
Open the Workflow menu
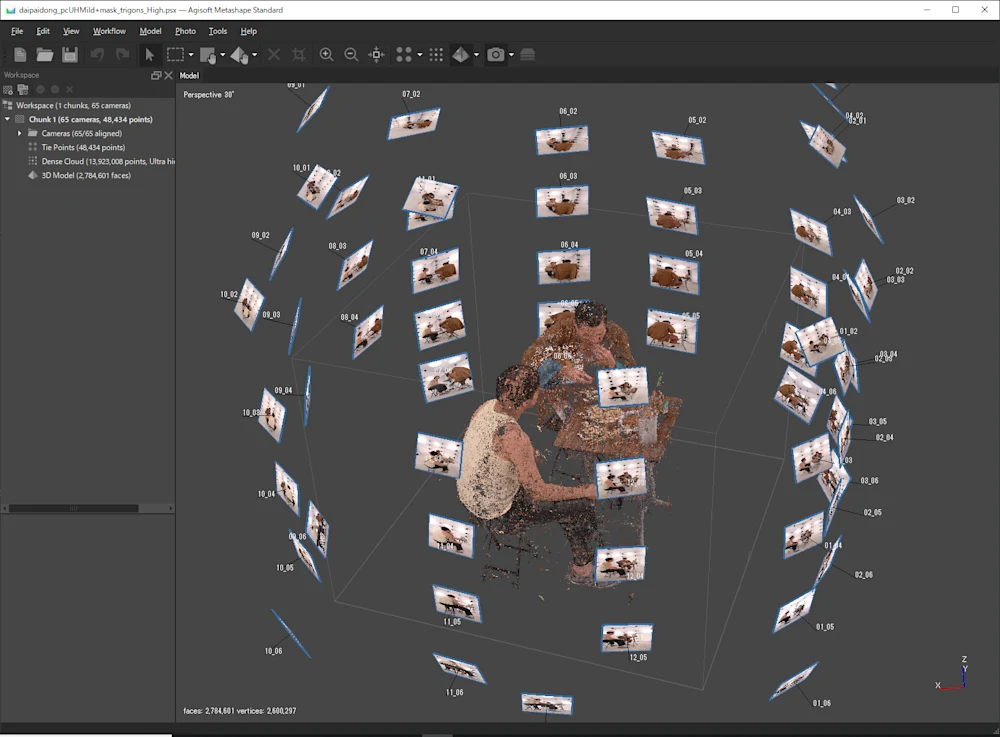click(109, 31)
